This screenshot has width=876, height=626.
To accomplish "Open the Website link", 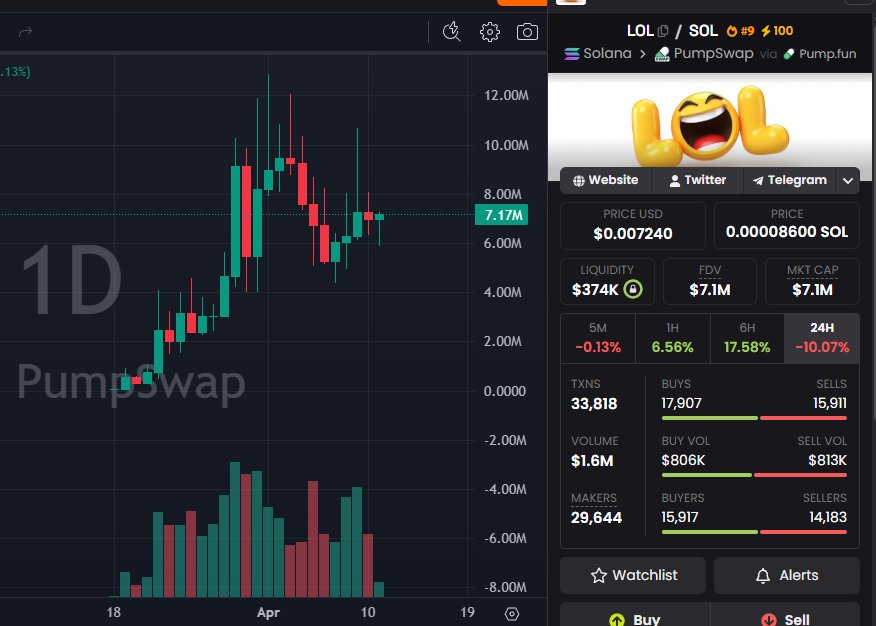I will tap(606, 180).
